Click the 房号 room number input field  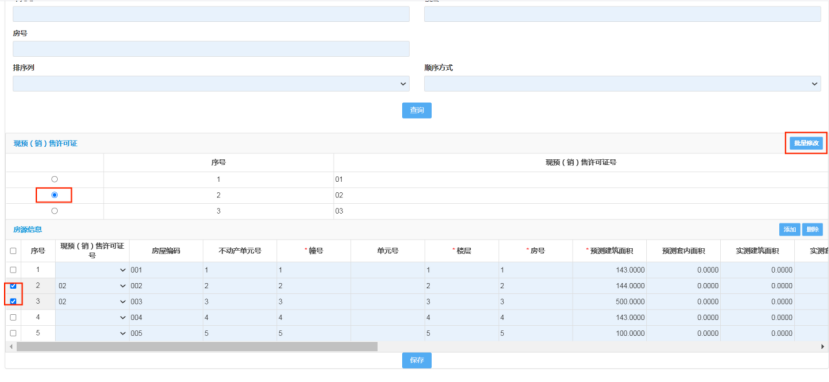(x=211, y=49)
